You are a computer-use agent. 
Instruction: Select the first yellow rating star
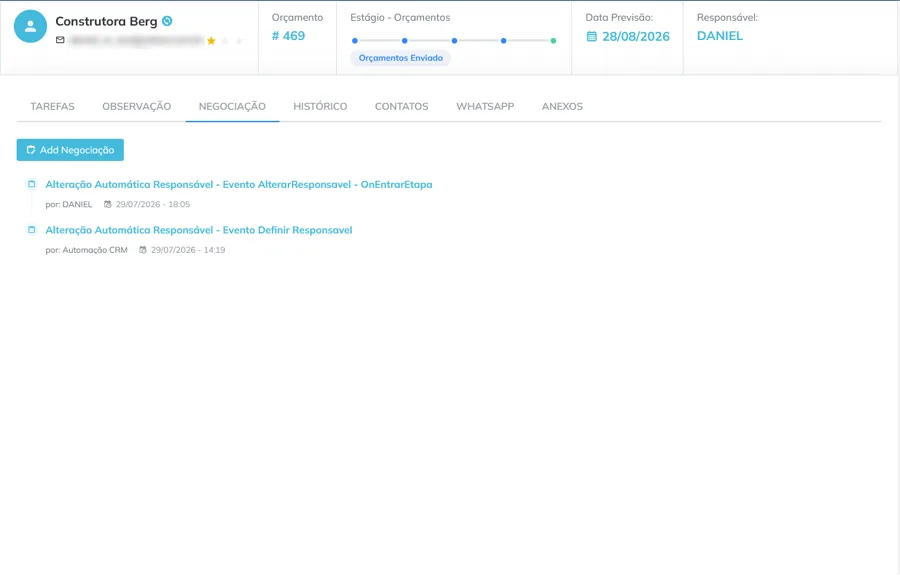click(x=211, y=41)
